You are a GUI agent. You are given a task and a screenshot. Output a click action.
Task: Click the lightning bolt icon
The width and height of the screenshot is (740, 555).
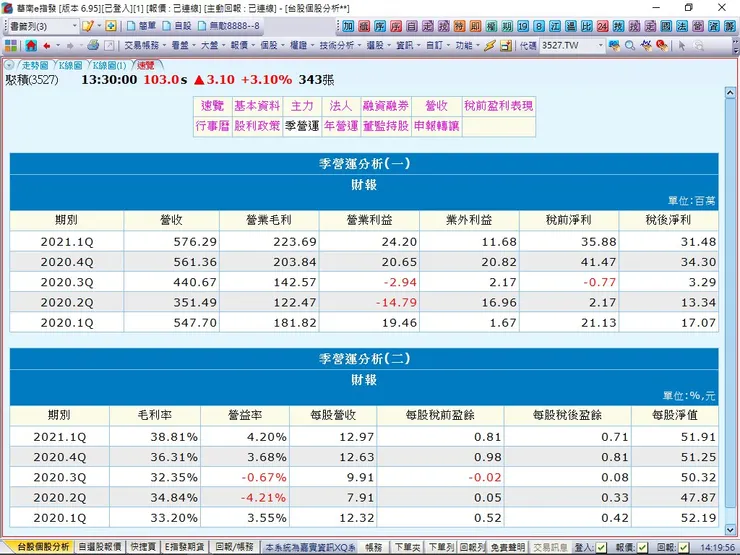pos(490,45)
